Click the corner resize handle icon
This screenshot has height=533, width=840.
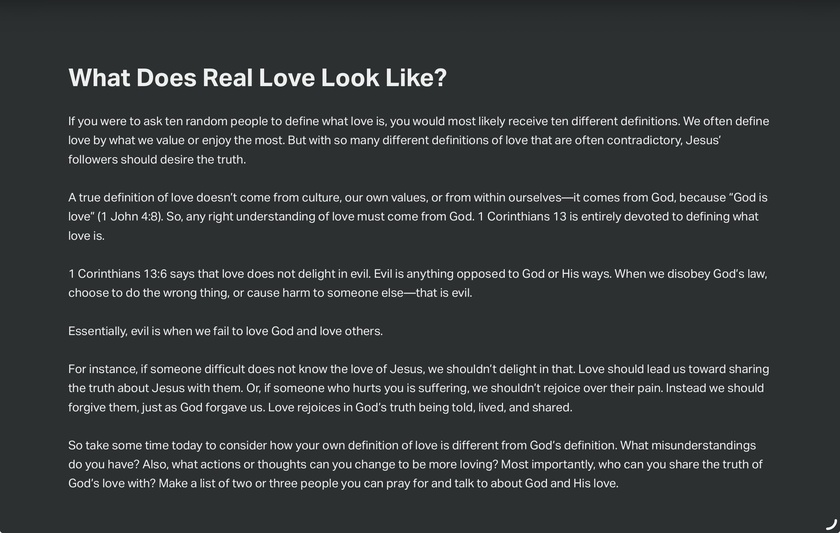[831, 524]
